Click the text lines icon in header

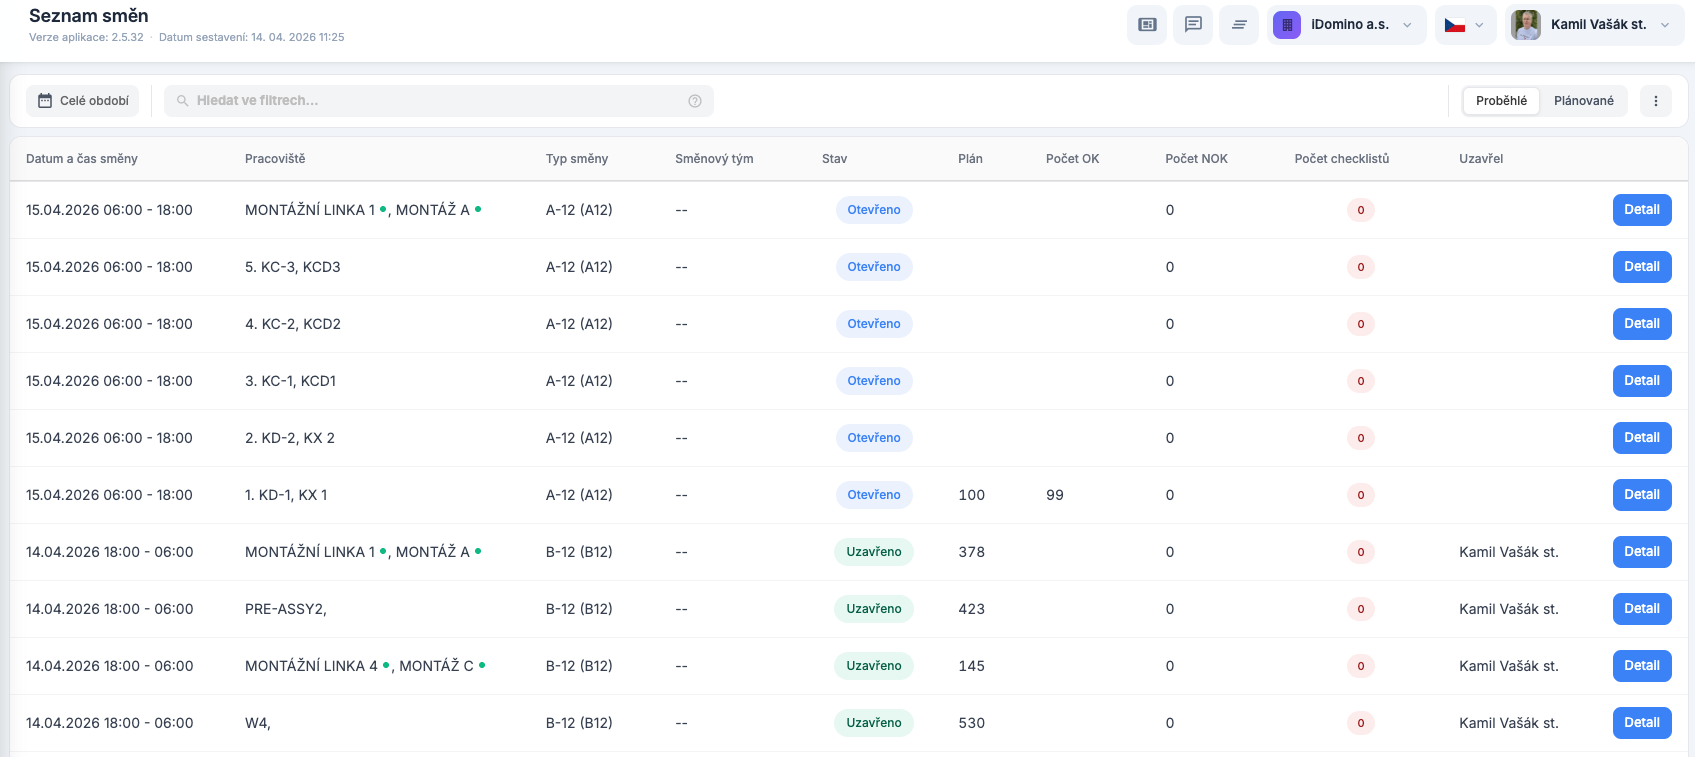(x=1239, y=25)
